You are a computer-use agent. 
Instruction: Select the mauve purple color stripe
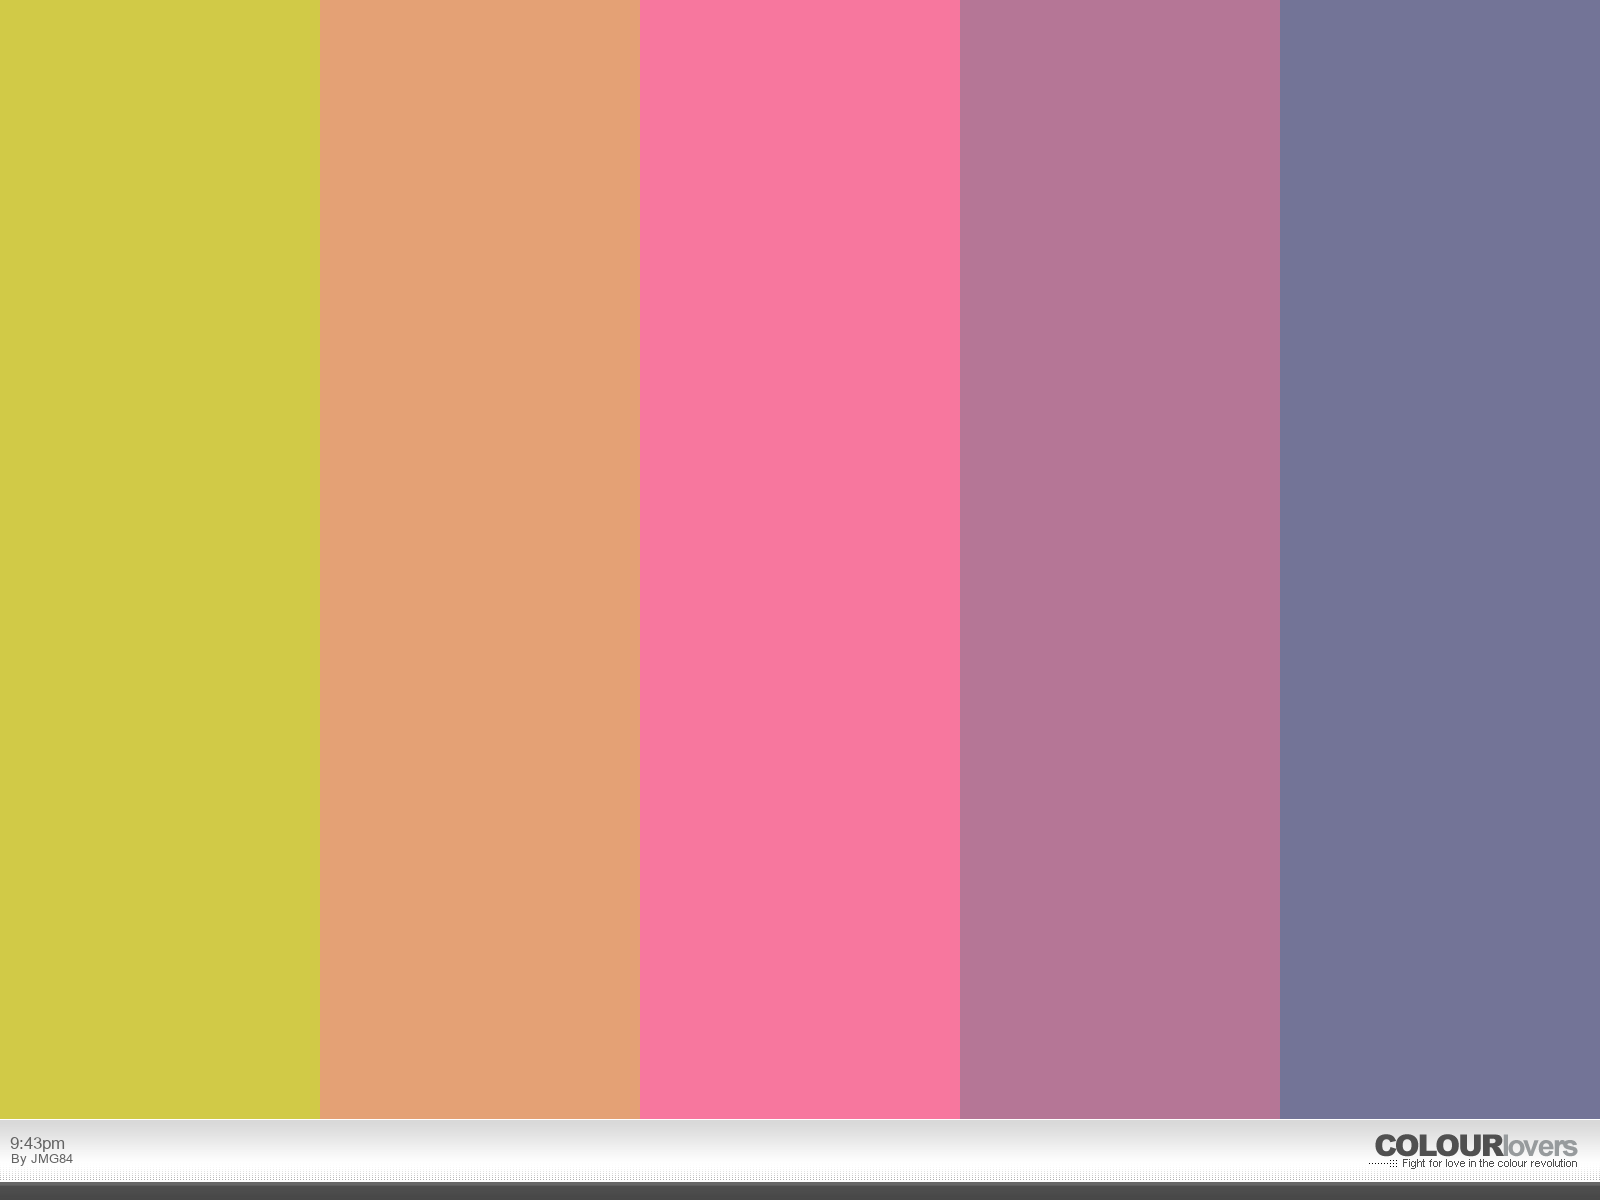point(1120,559)
